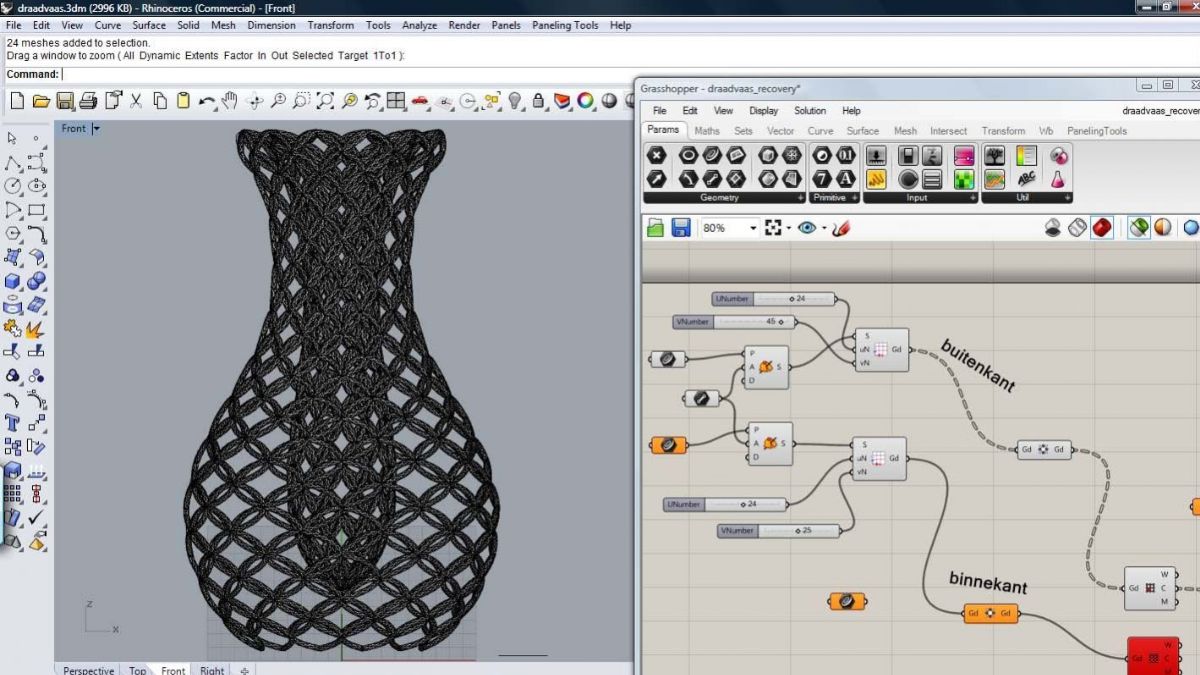Screen dimensions: 1200x675
Task: Switch to Right viewport tab
Action: [212, 670]
